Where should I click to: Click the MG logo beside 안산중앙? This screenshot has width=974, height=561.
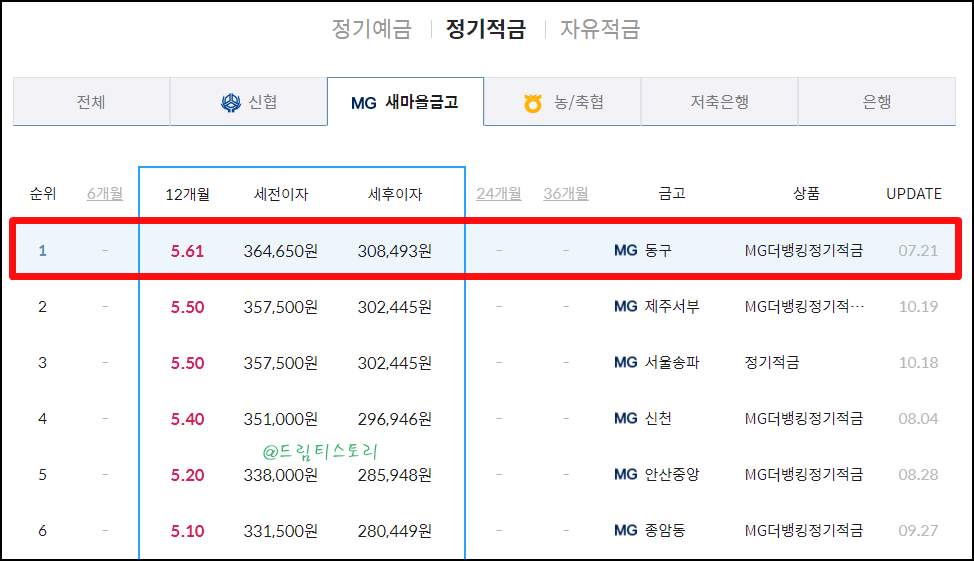point(626,474)
